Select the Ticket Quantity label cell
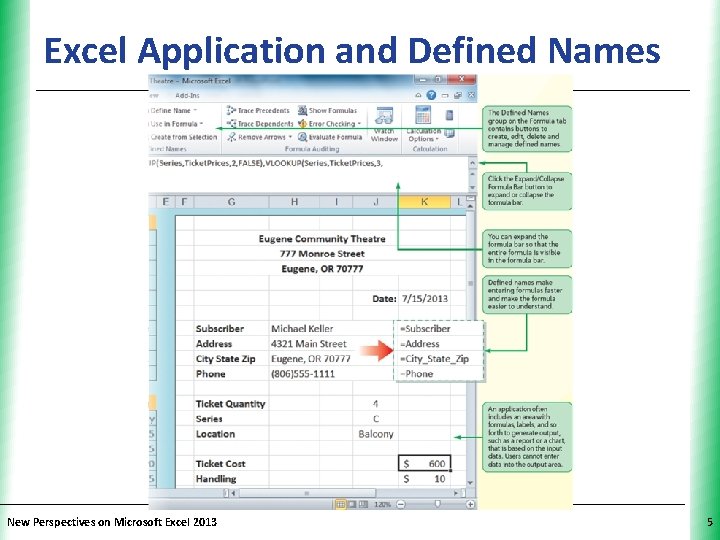 [x=231, y=404]
